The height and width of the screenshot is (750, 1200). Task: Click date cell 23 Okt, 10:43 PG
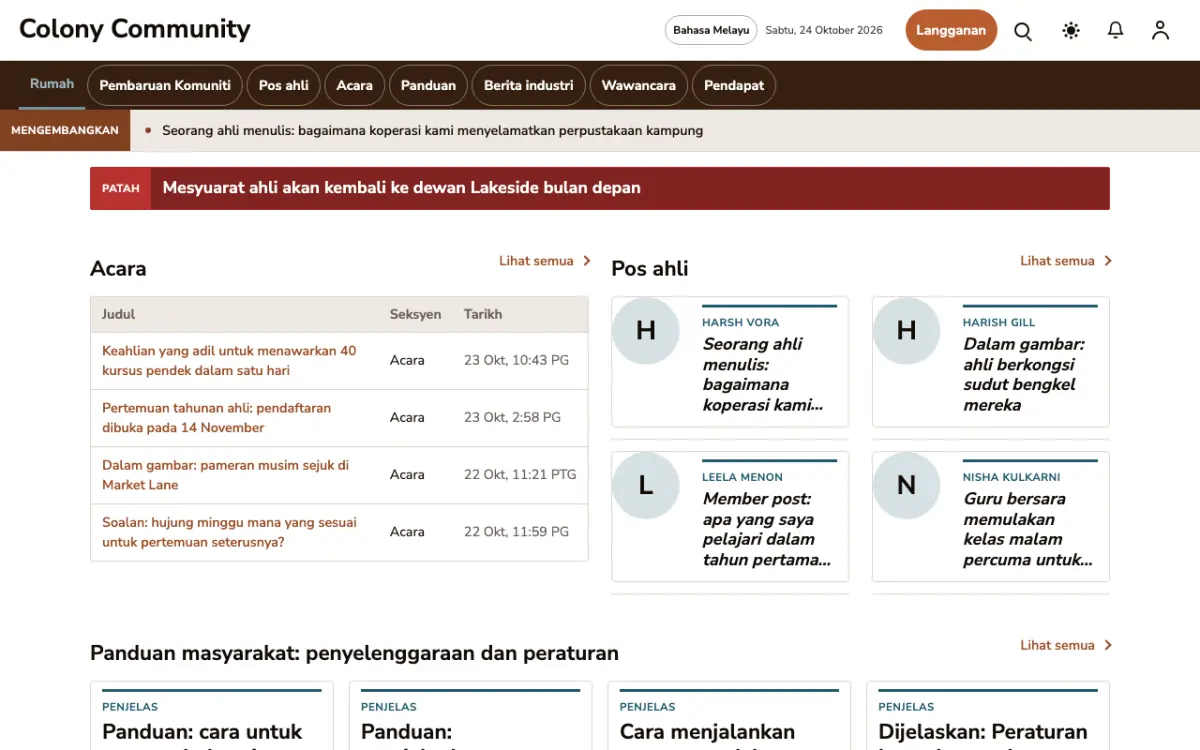click(x=516, y=360)
